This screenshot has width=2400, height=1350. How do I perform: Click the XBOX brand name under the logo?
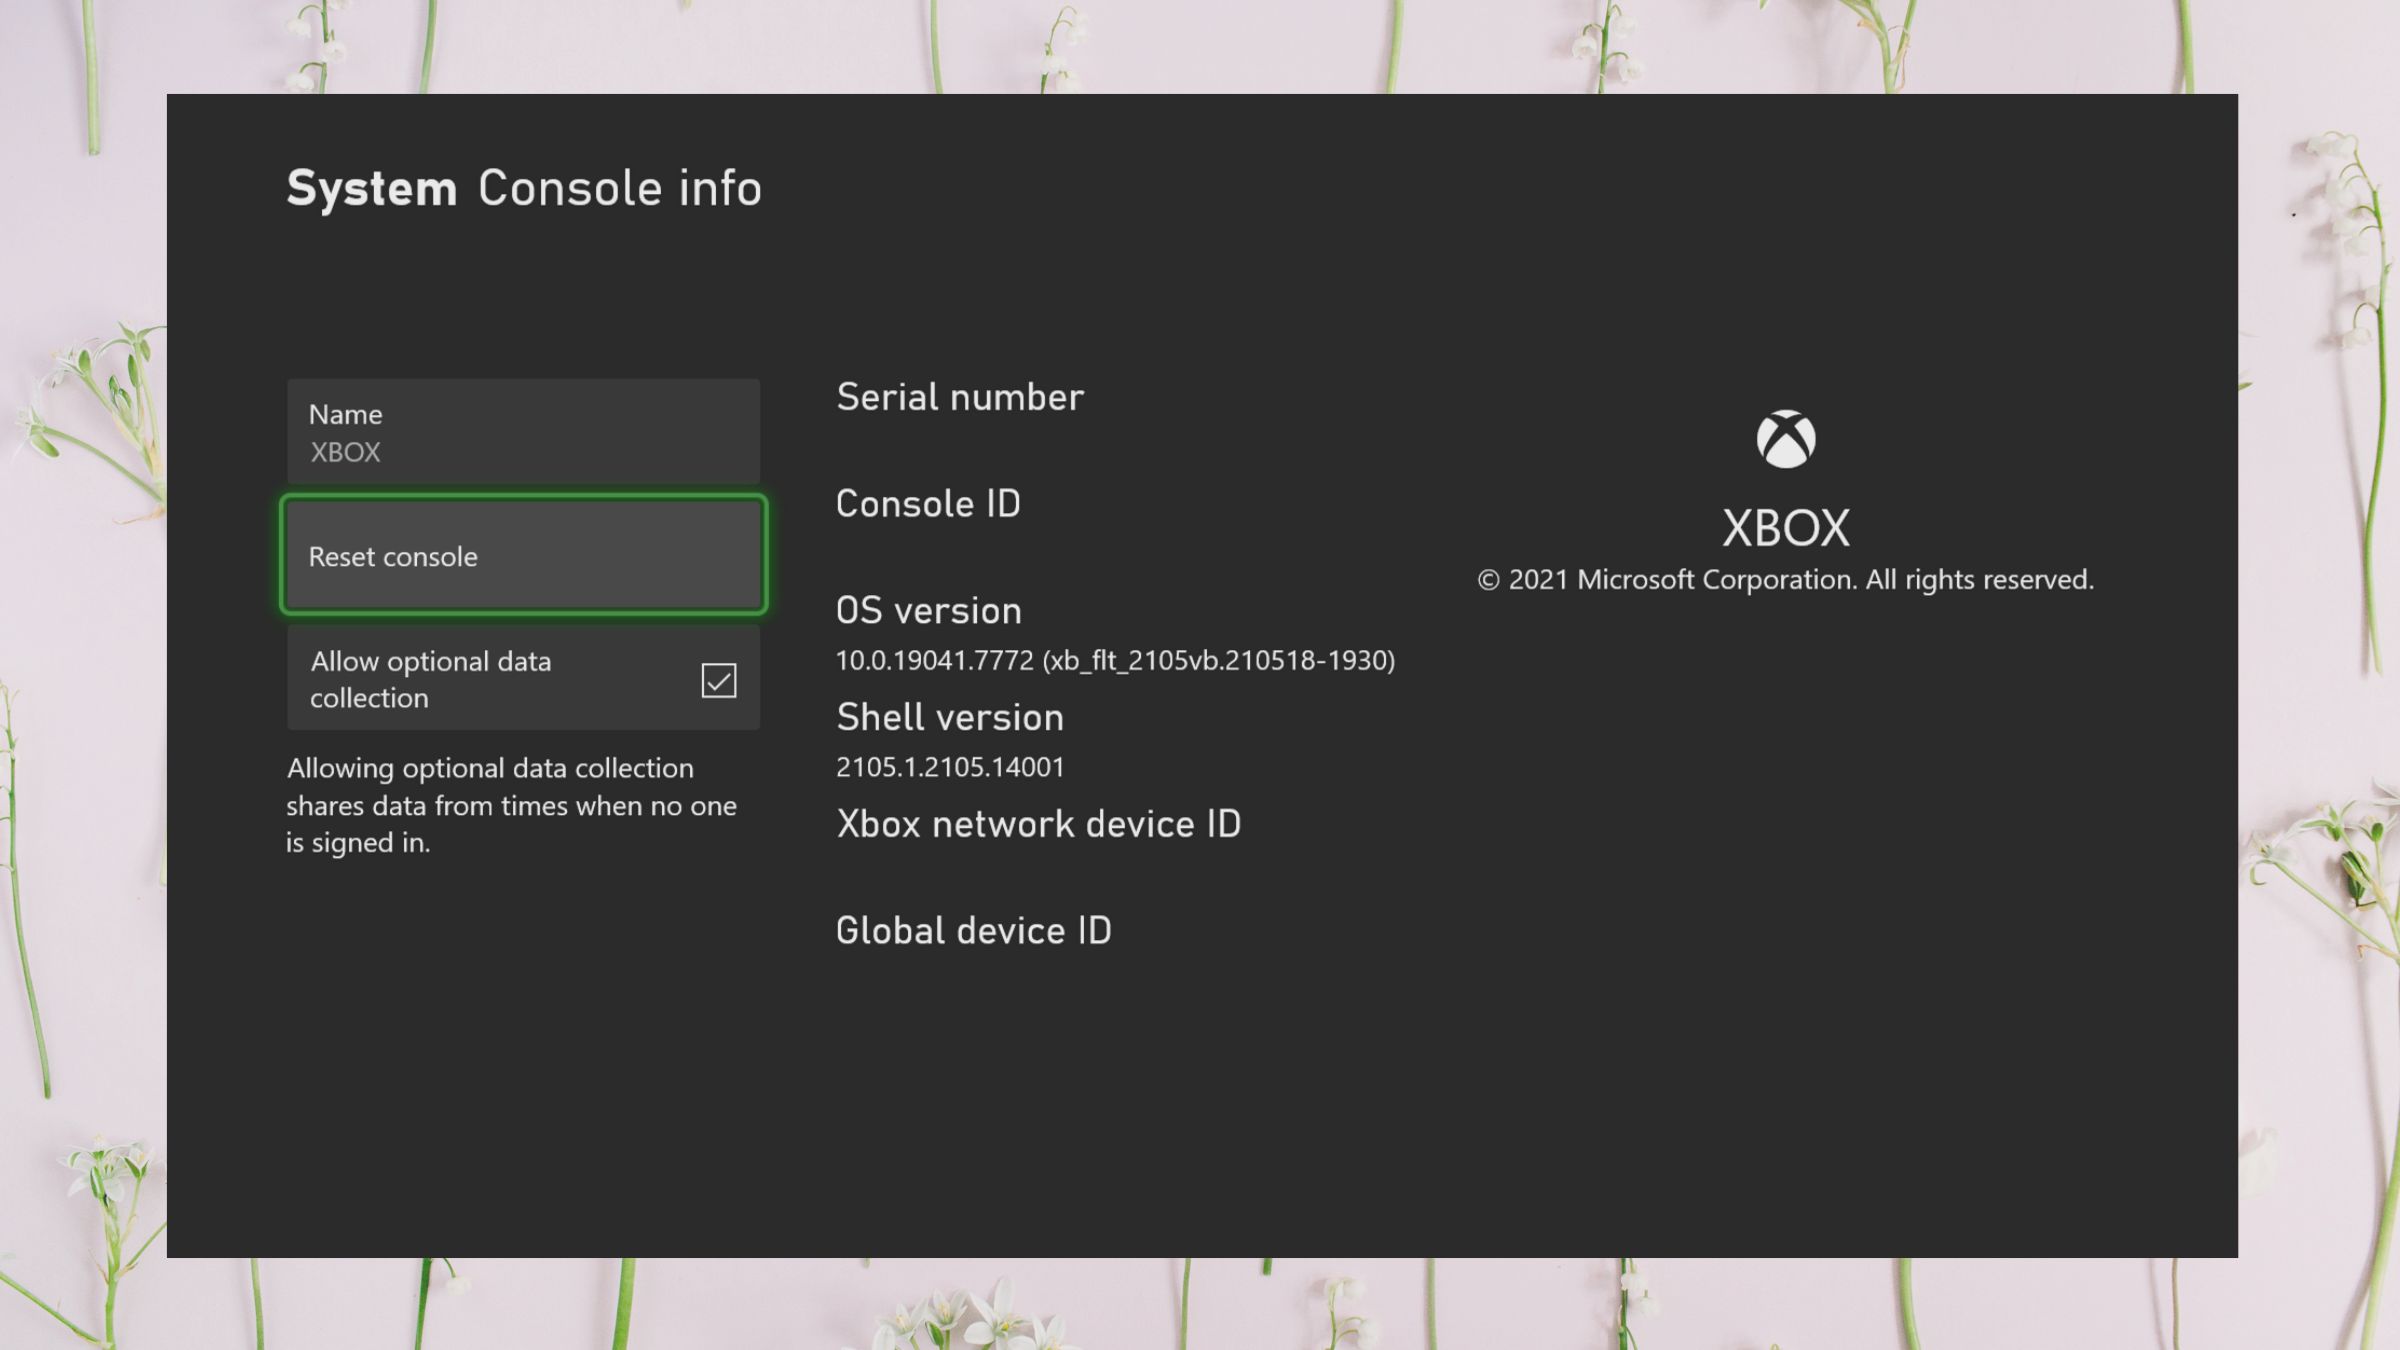coord(1786,527)
